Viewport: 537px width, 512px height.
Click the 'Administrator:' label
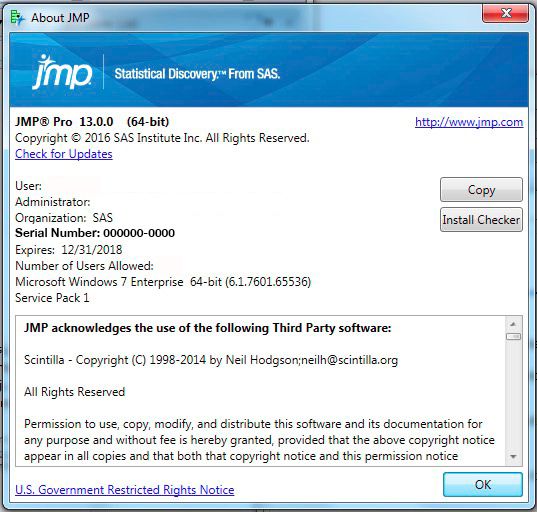point(53,202)
